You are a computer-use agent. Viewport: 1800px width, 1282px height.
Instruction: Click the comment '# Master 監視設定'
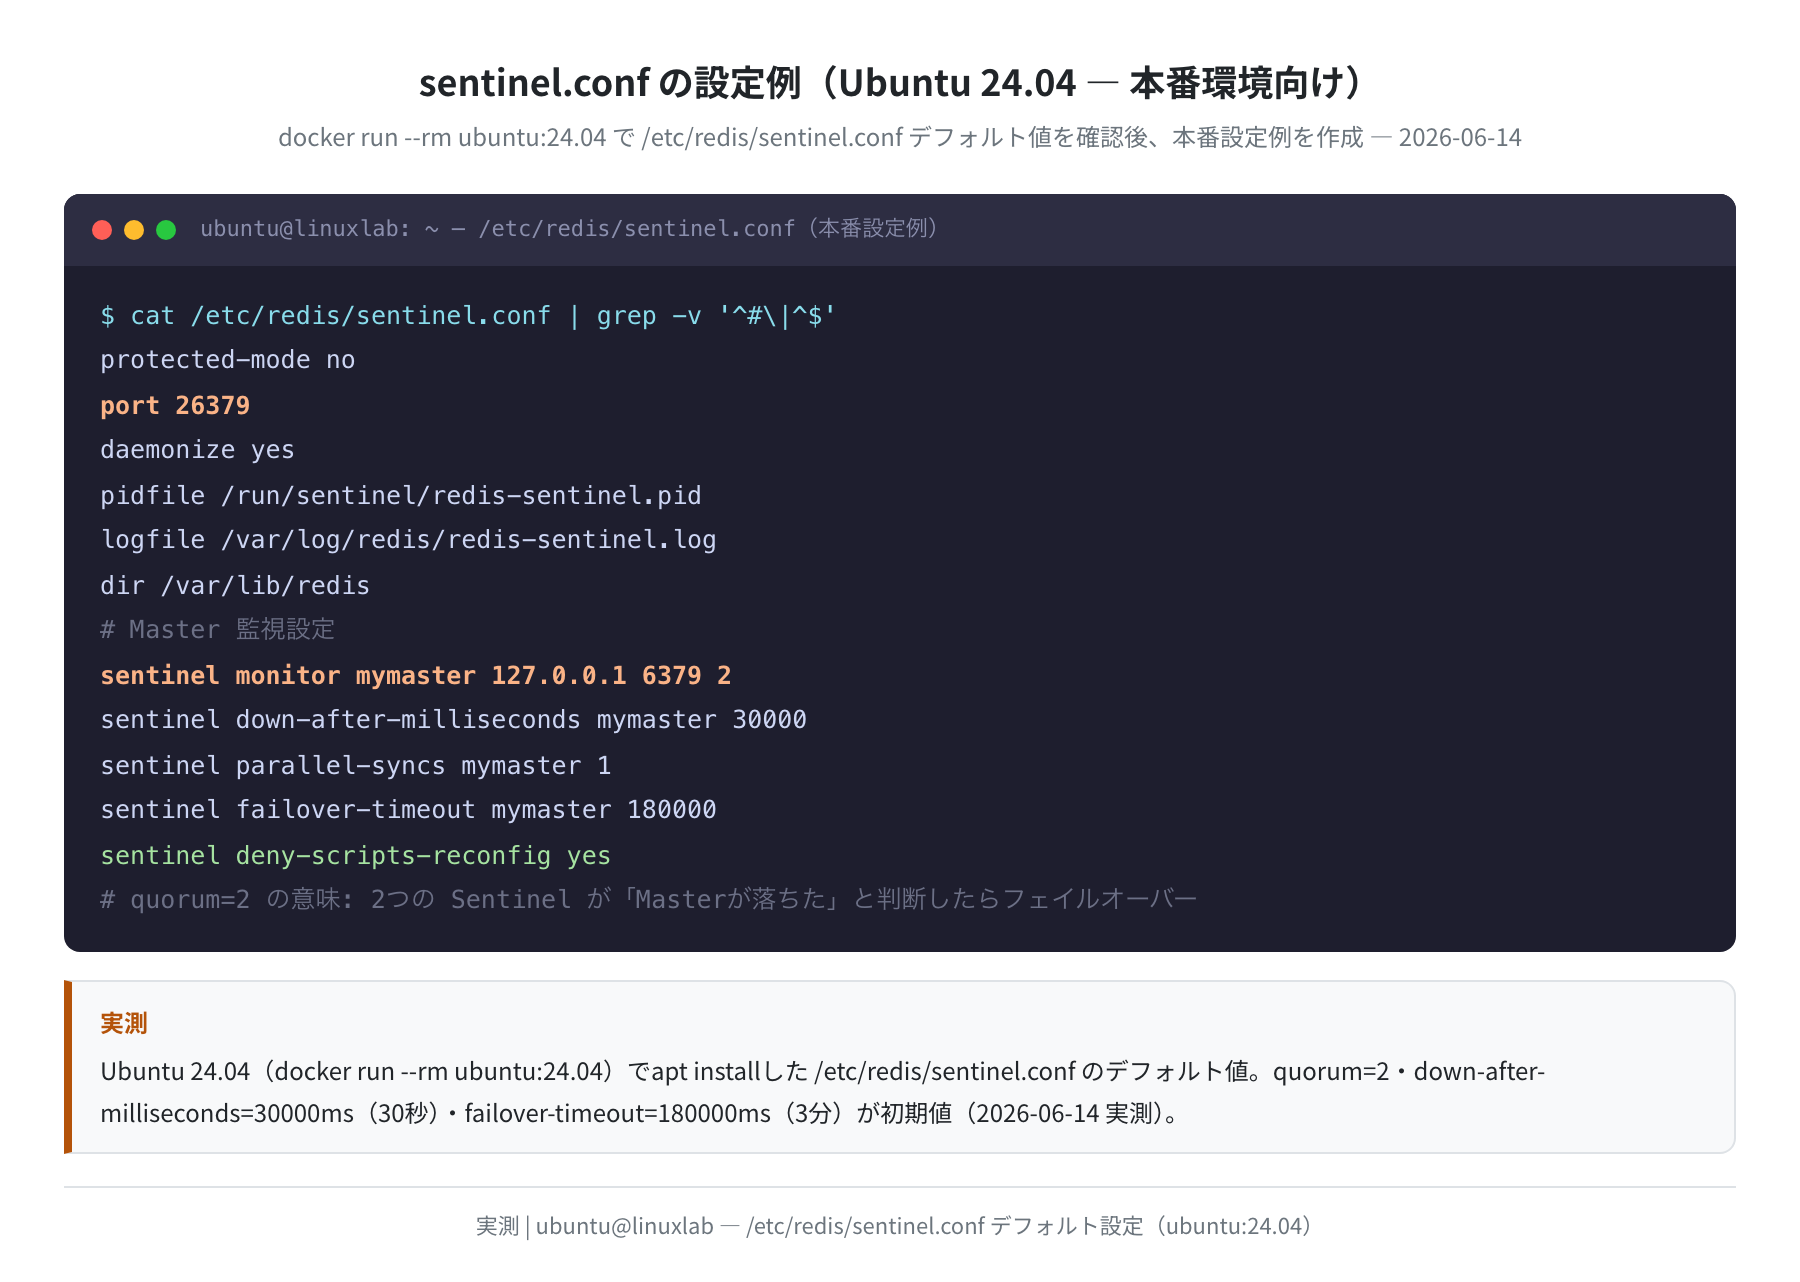[x=217, y=630]
